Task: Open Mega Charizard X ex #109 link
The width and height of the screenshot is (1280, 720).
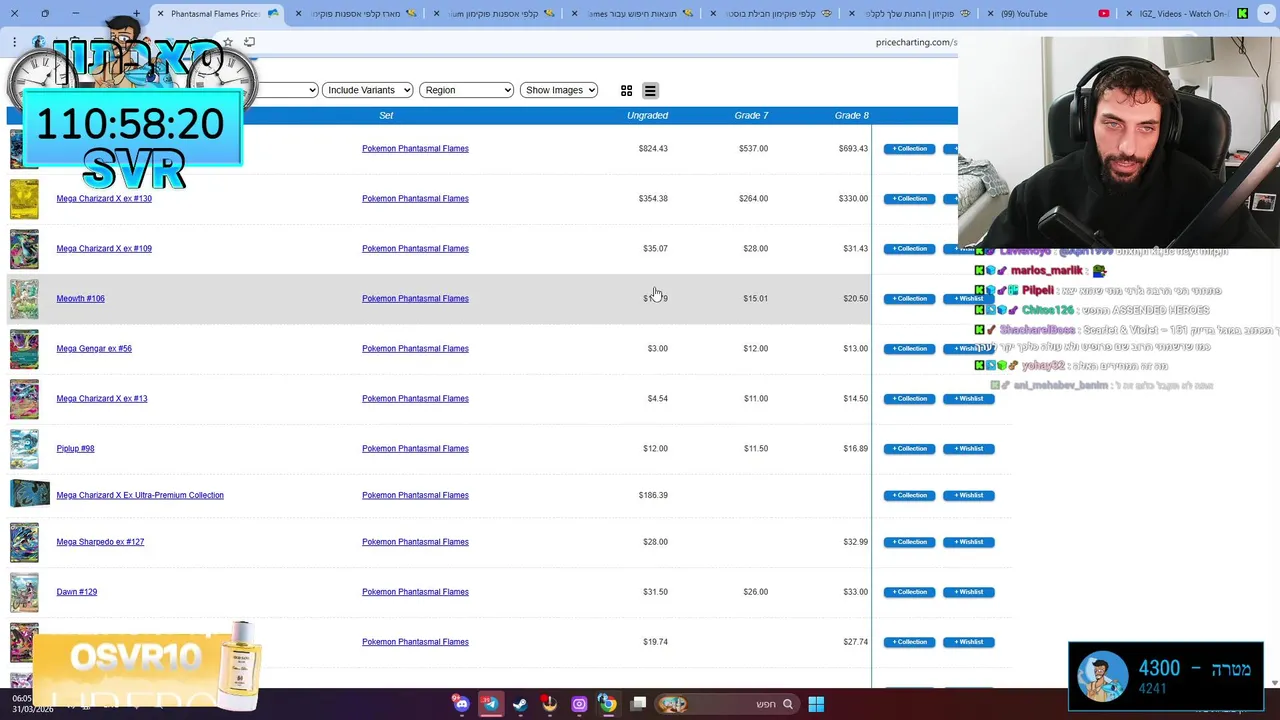Action: [104, 249]
